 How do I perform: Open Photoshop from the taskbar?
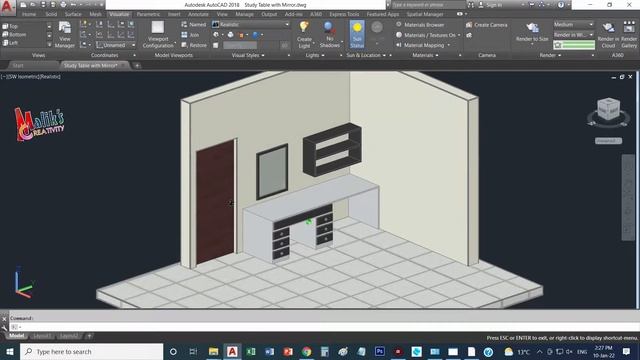[x=380, y=351]
